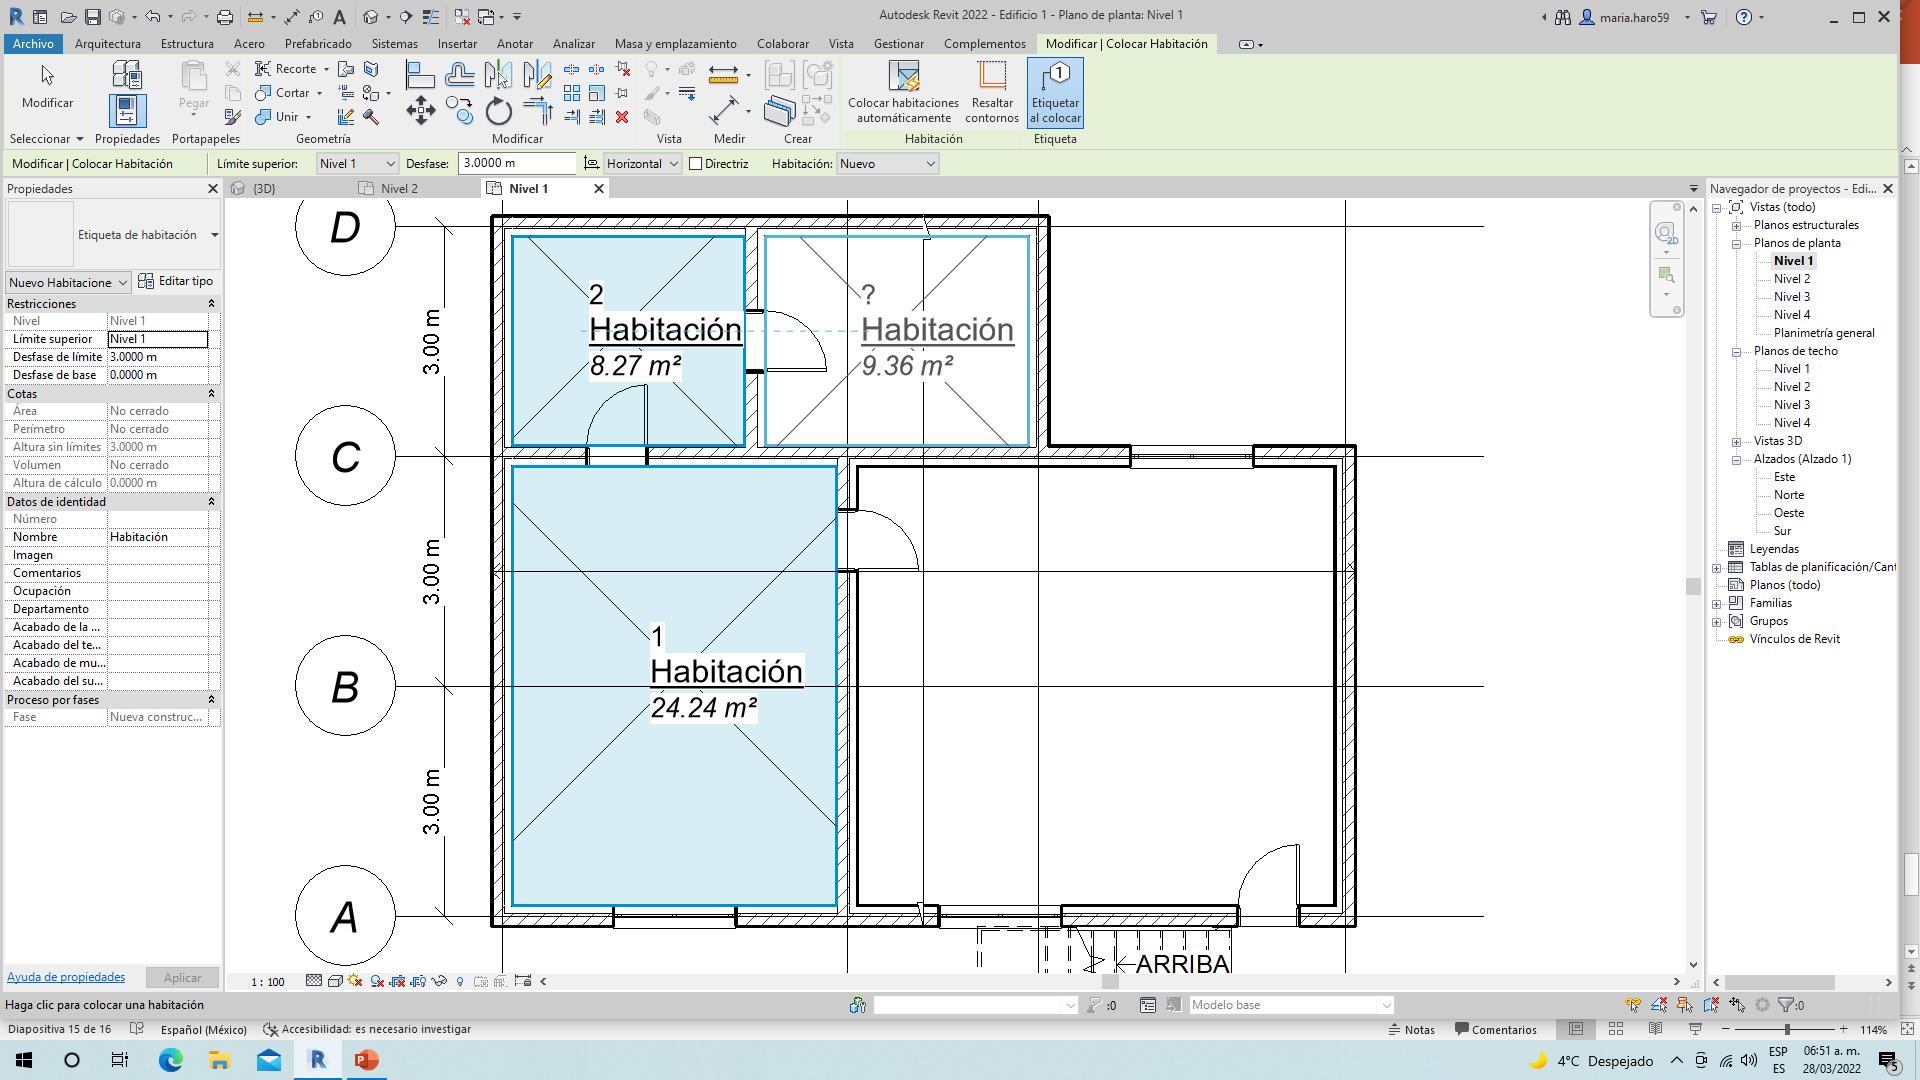Viewport: 1920px width, 1080px height.
Task: Enable the Directriz checkbox
Action: pos(696,164)
